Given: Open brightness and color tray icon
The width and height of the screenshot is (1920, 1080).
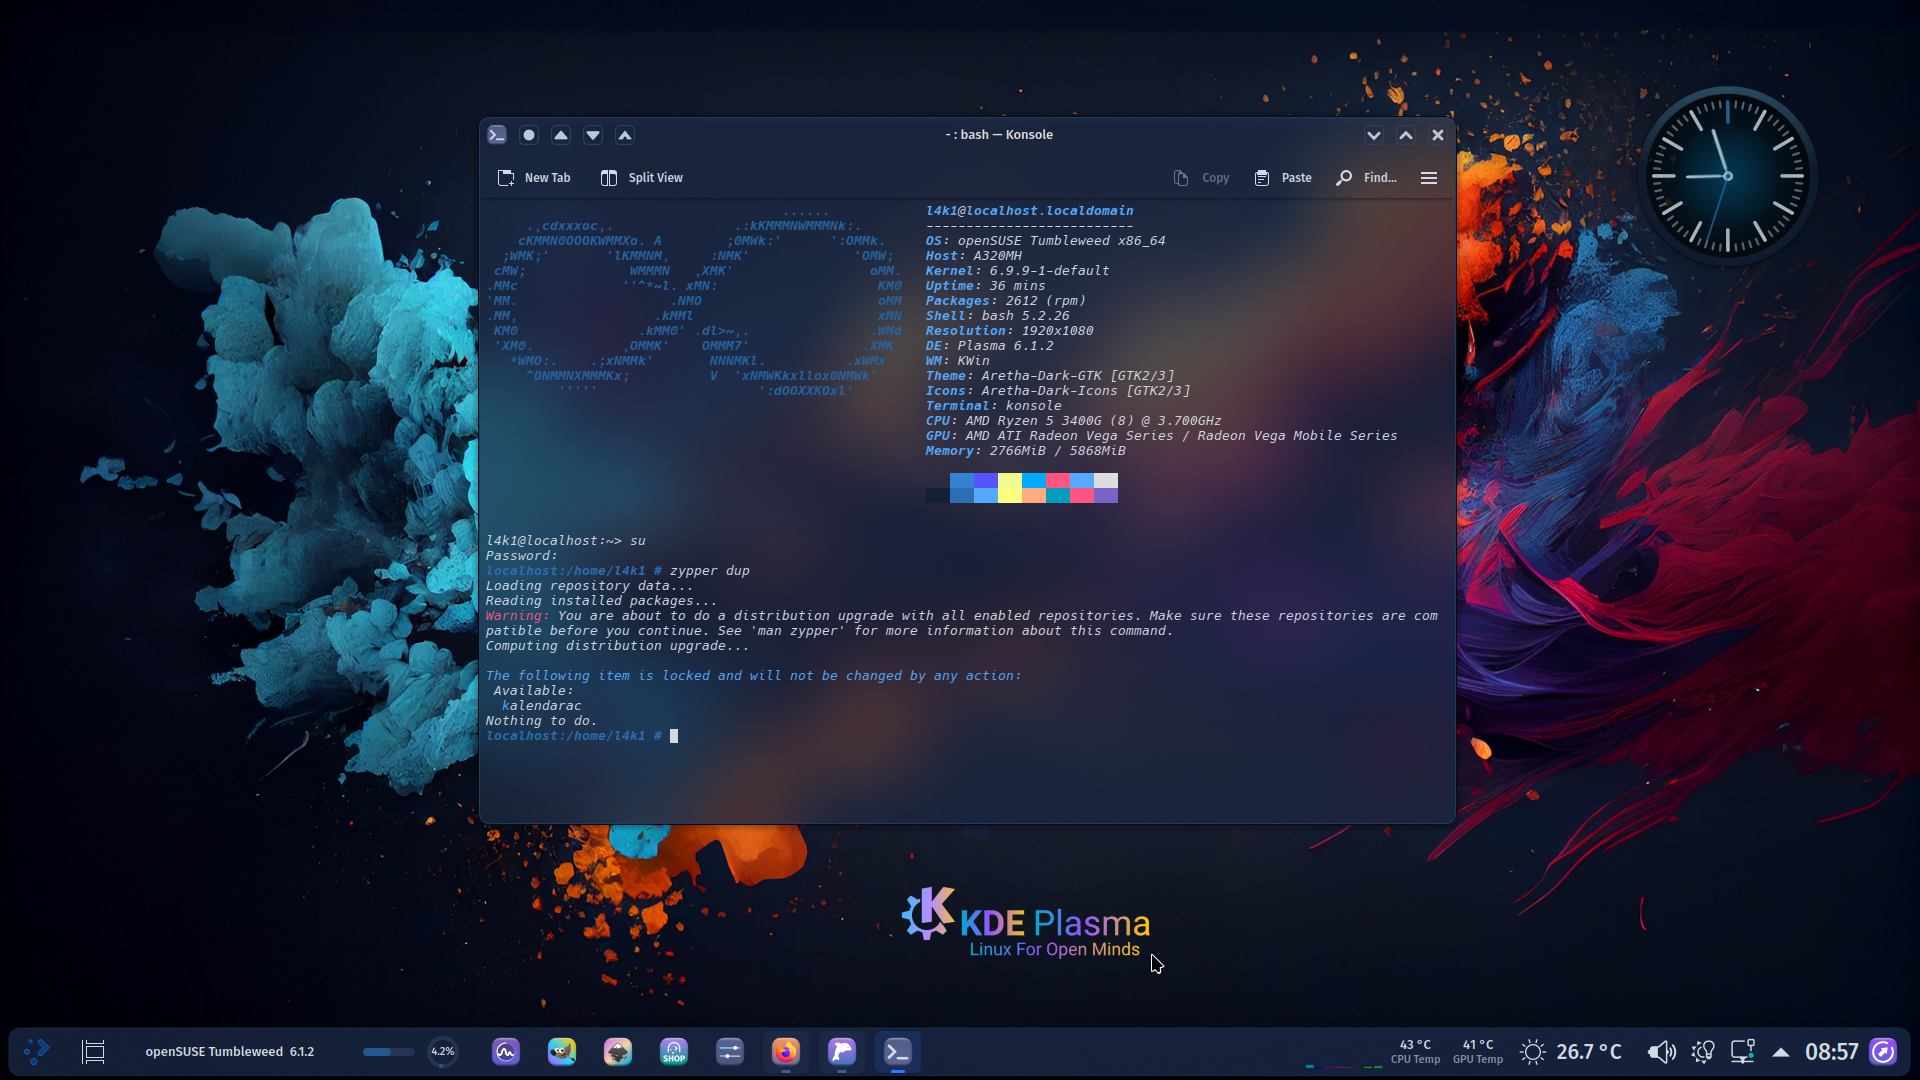Looking at the screenshot, I should pos(1703,1052).
